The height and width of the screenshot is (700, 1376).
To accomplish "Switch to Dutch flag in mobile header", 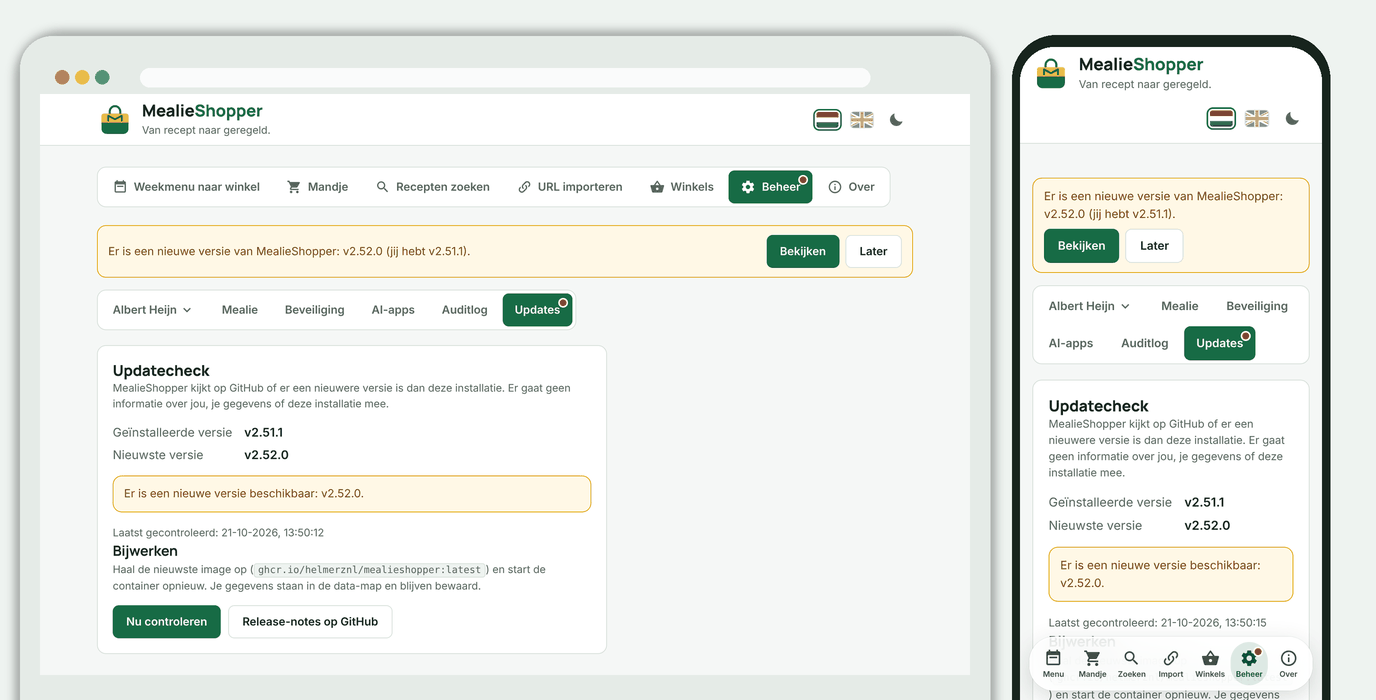I will 1222,119.
